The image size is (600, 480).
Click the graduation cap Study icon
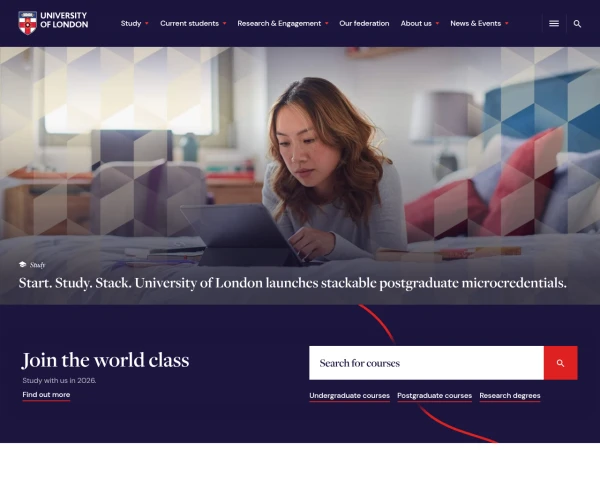23,264
